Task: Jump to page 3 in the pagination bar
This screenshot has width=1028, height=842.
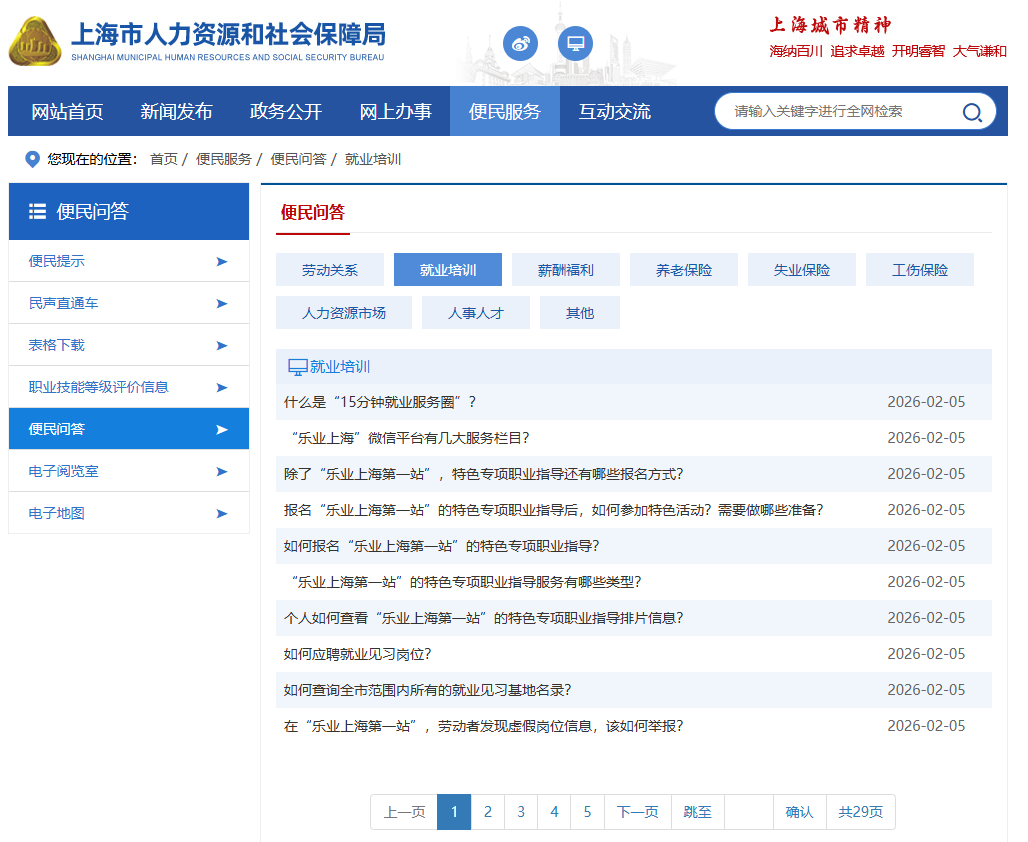Action: click(521, 812)
